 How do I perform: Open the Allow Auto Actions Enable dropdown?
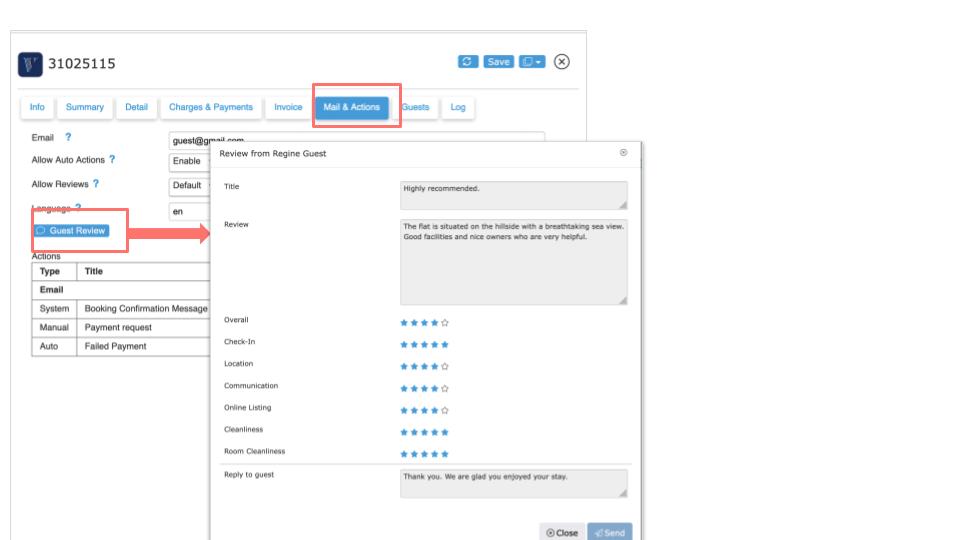coord(189,161)
